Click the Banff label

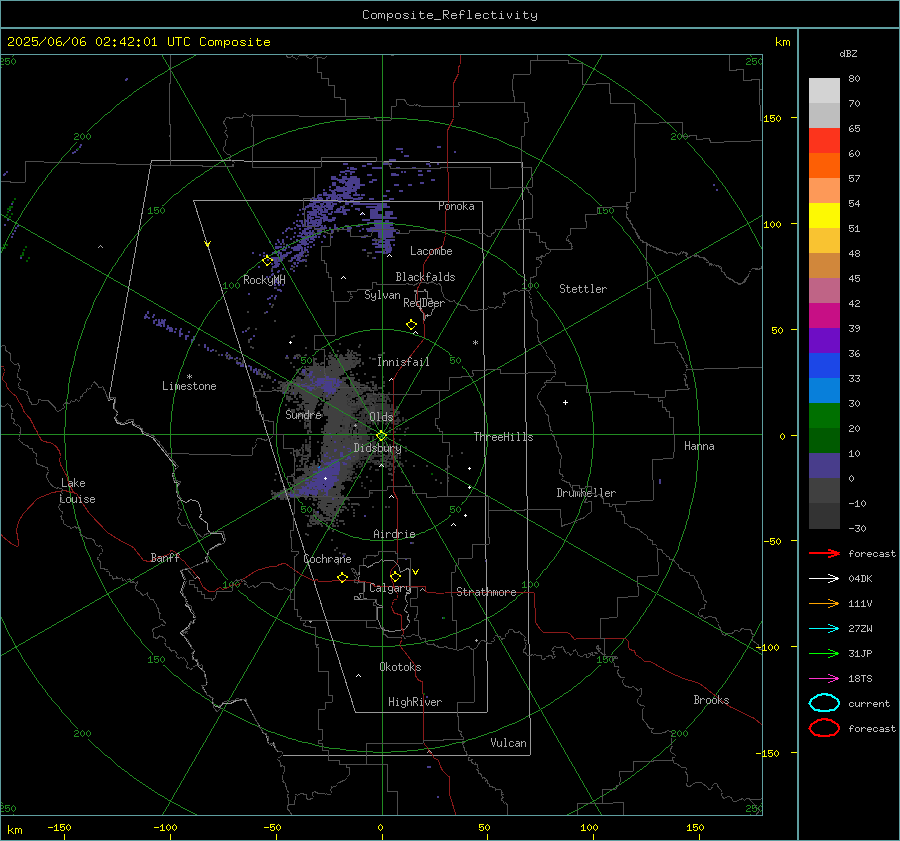165,557
